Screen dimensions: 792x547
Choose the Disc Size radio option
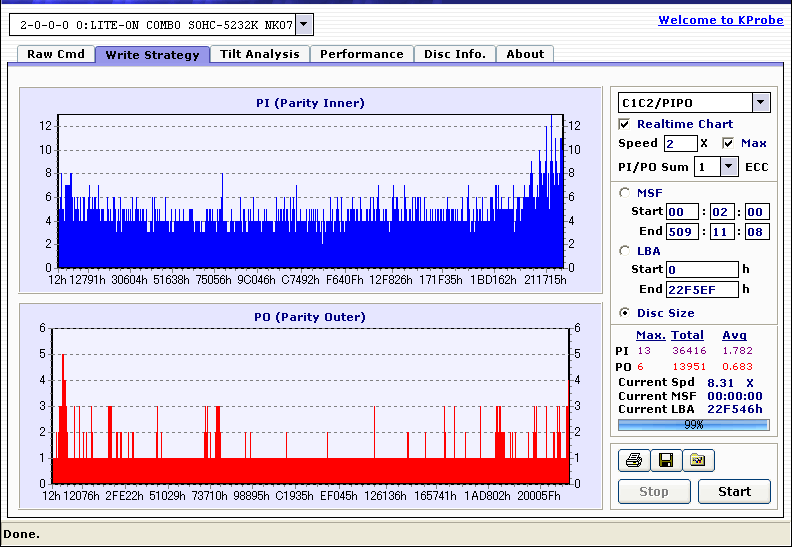[x=625, y=313]
